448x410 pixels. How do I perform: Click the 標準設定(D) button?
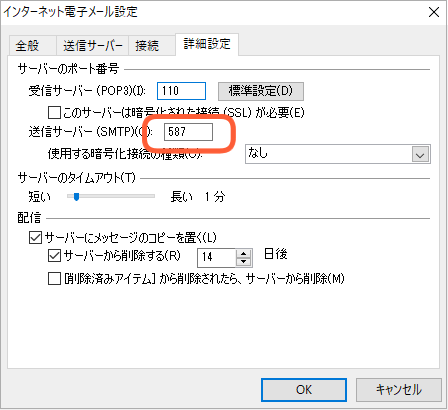point(261,91)
